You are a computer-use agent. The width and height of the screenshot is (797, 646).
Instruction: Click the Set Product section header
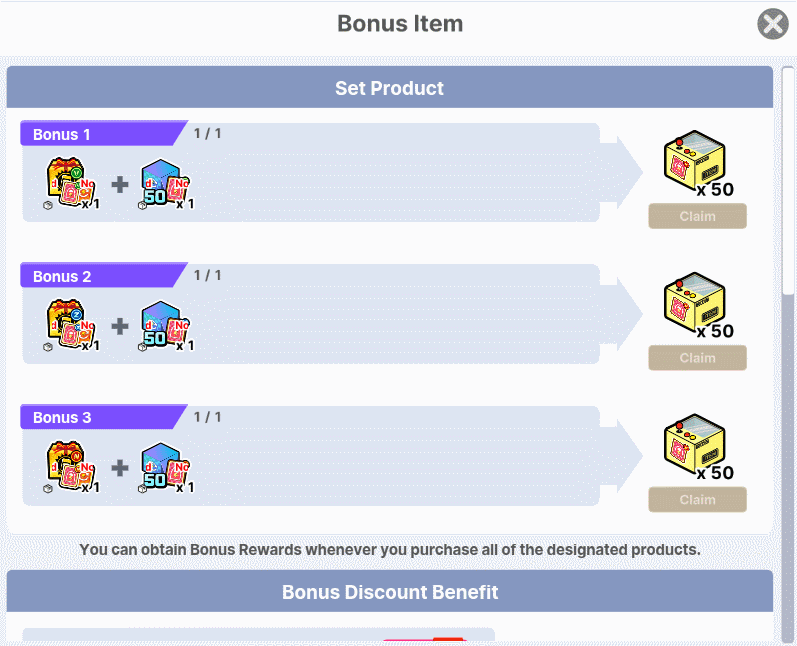pos(389,88)
